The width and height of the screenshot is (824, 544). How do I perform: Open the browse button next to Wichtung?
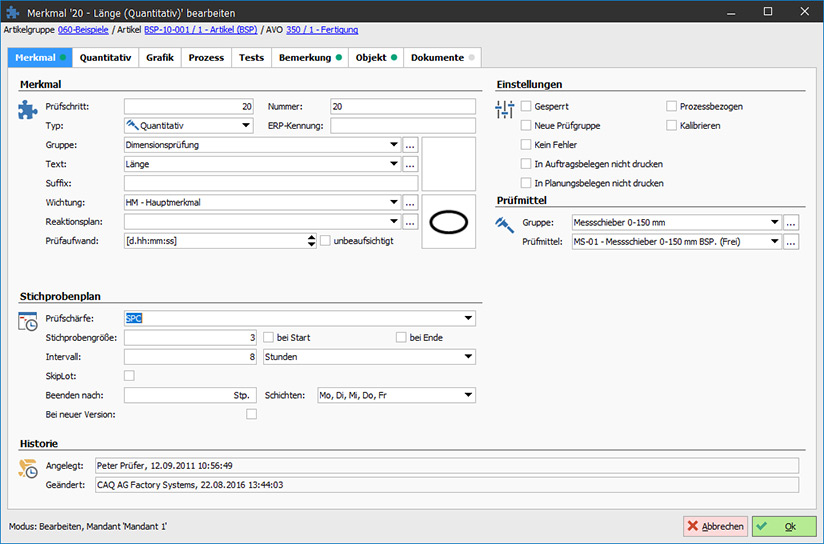[x=410, y=202]
